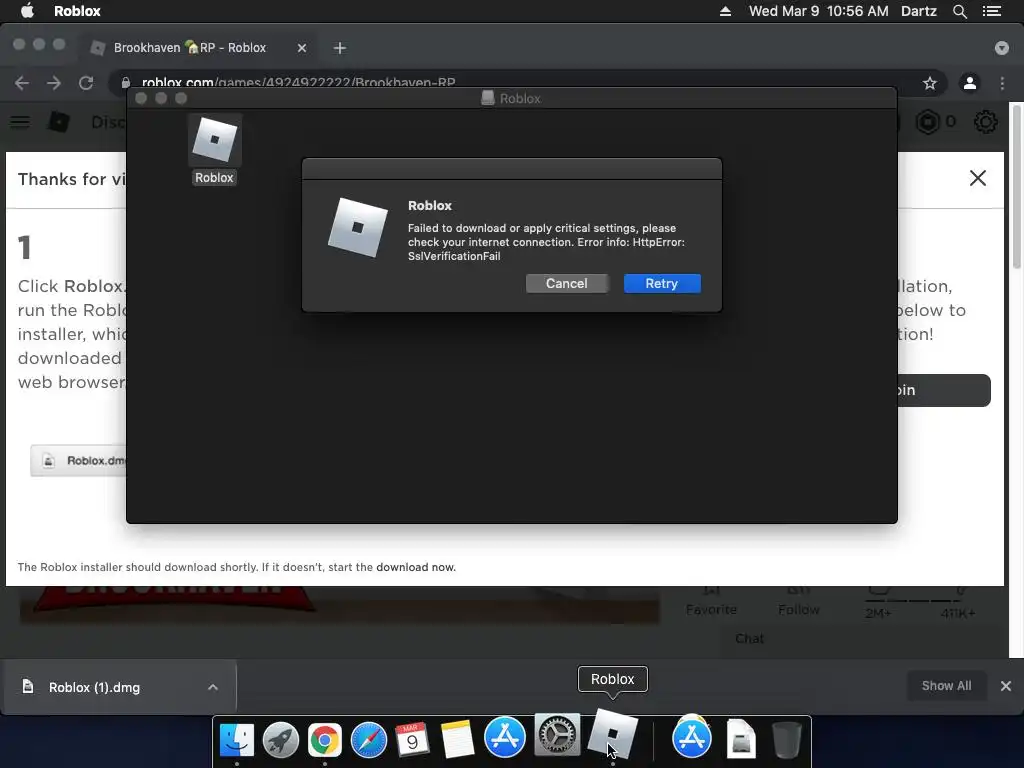Click Retry in the Roblox error dialog
The image size is (1024, 768).
[662, 283]
